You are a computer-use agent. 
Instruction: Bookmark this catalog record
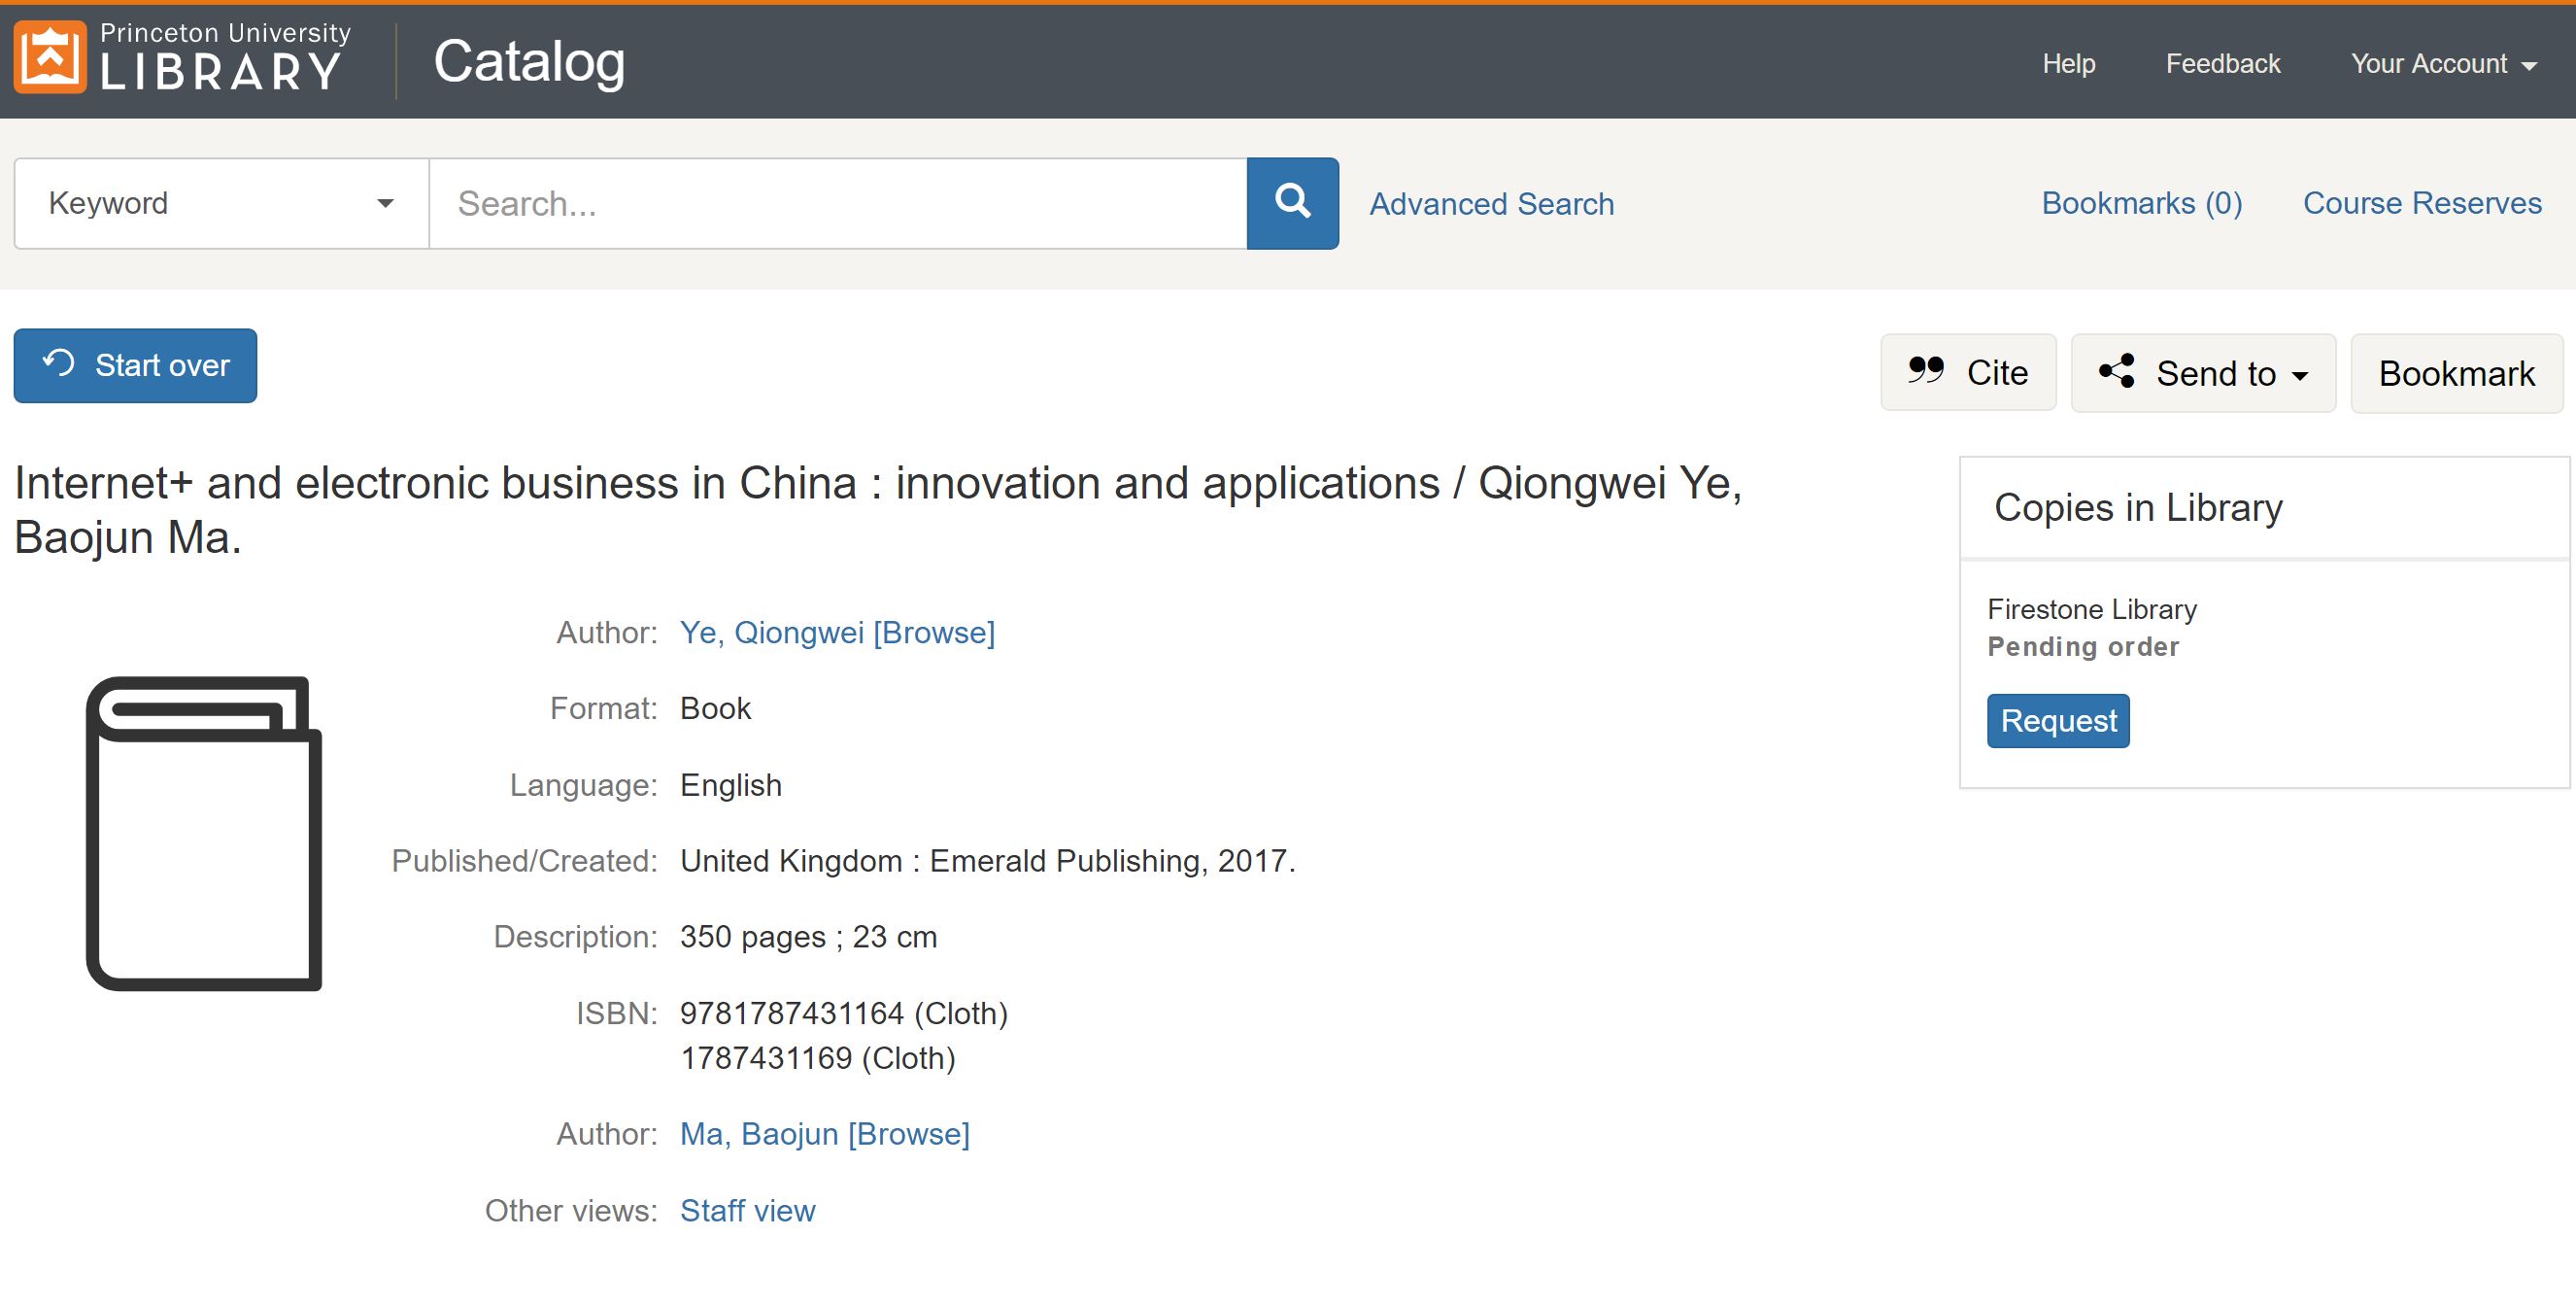coord(2455,373)
